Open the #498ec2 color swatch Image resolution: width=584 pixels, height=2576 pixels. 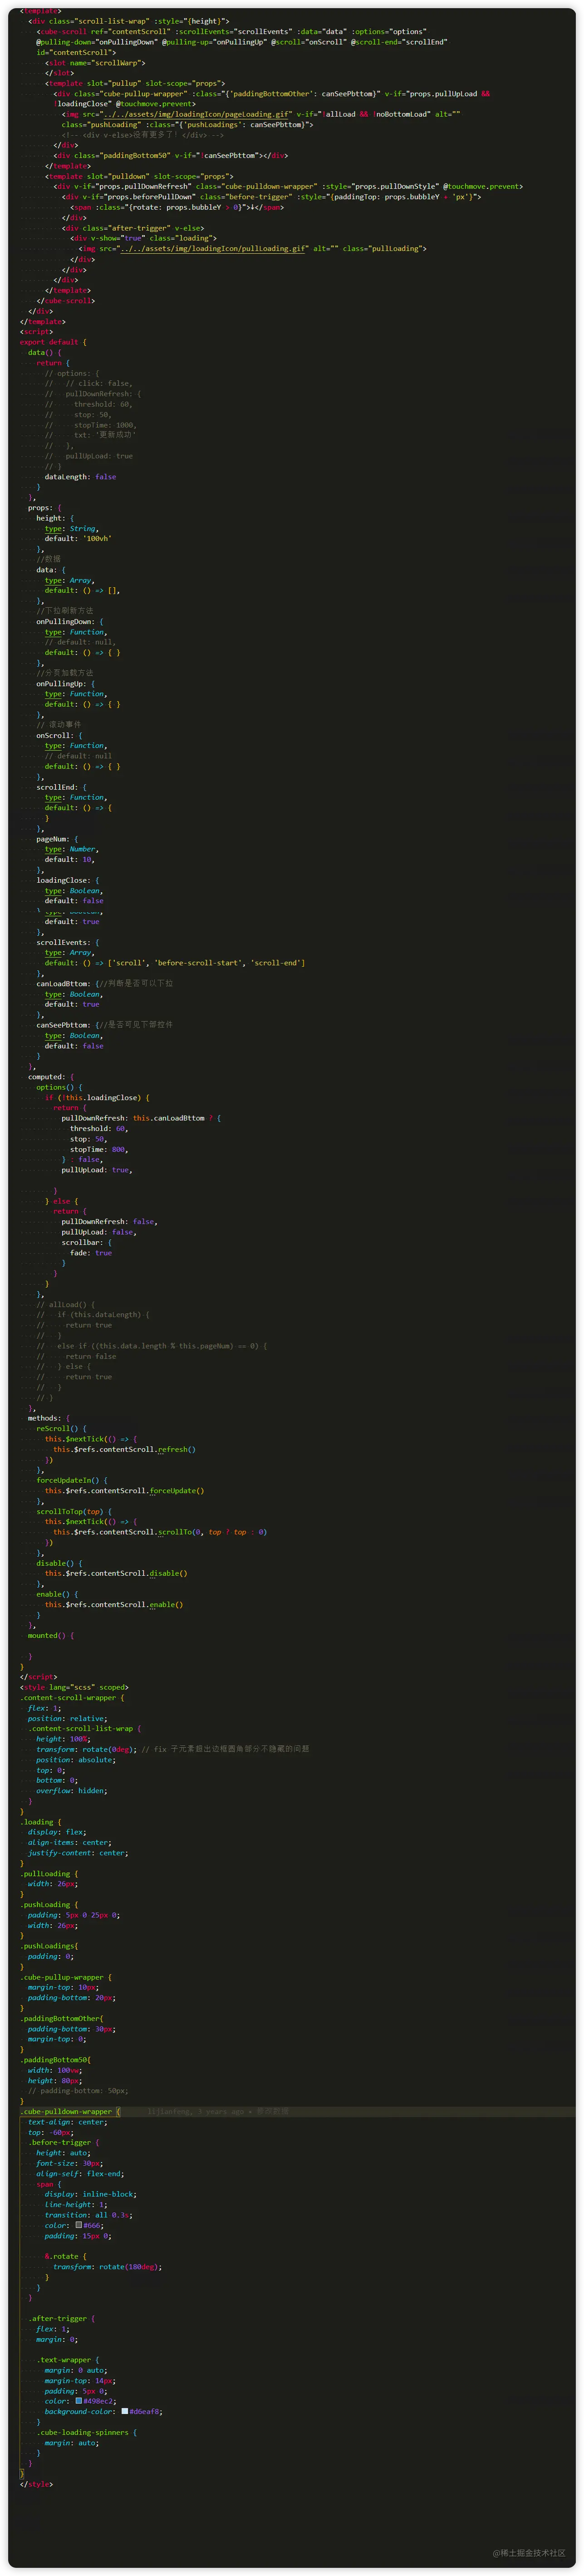coord(79,2401)
